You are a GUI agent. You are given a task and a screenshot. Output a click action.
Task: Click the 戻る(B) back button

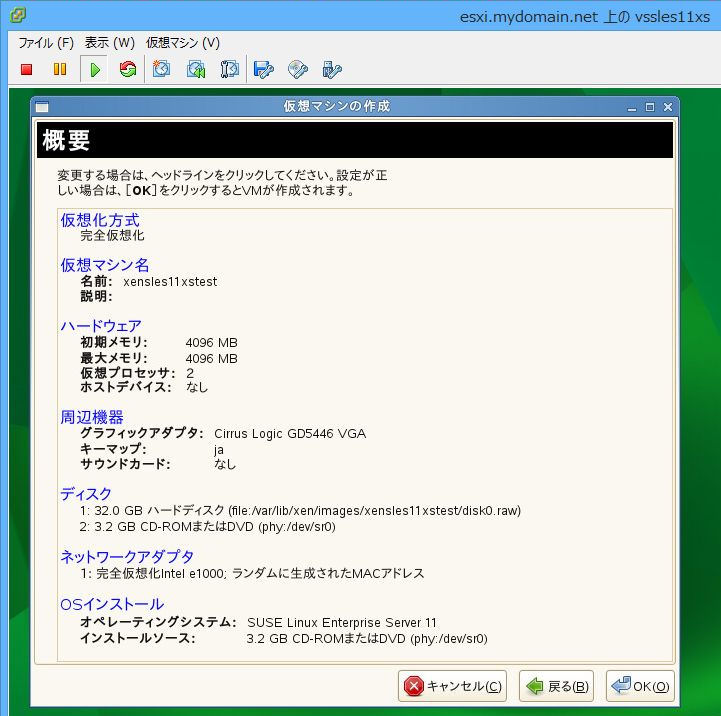tap(556, 686)
